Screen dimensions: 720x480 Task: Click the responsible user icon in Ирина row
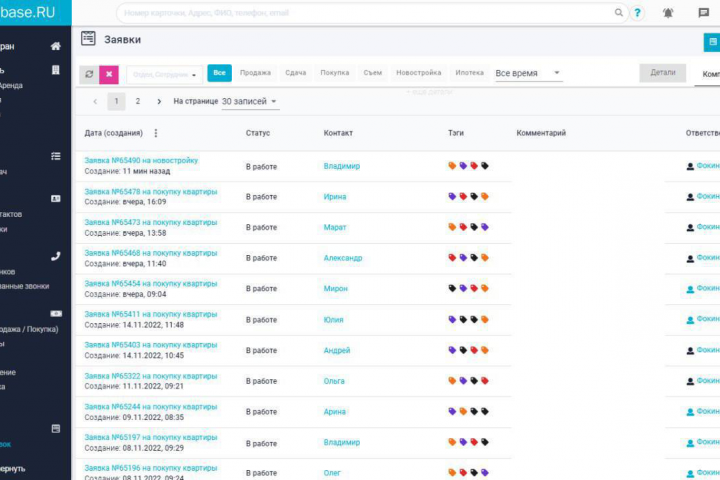(690, 197)
